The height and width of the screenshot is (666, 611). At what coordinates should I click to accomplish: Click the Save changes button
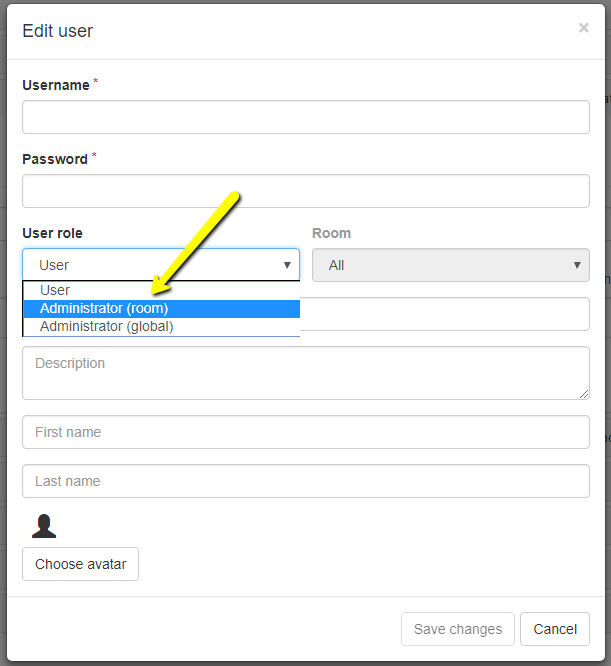coord(458,629)
